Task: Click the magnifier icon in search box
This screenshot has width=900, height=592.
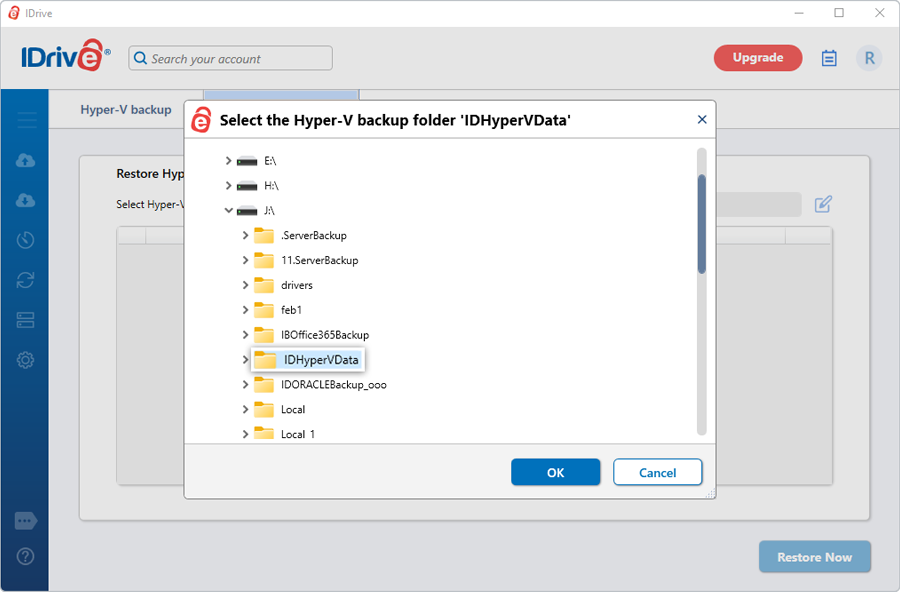Action: 141,58
